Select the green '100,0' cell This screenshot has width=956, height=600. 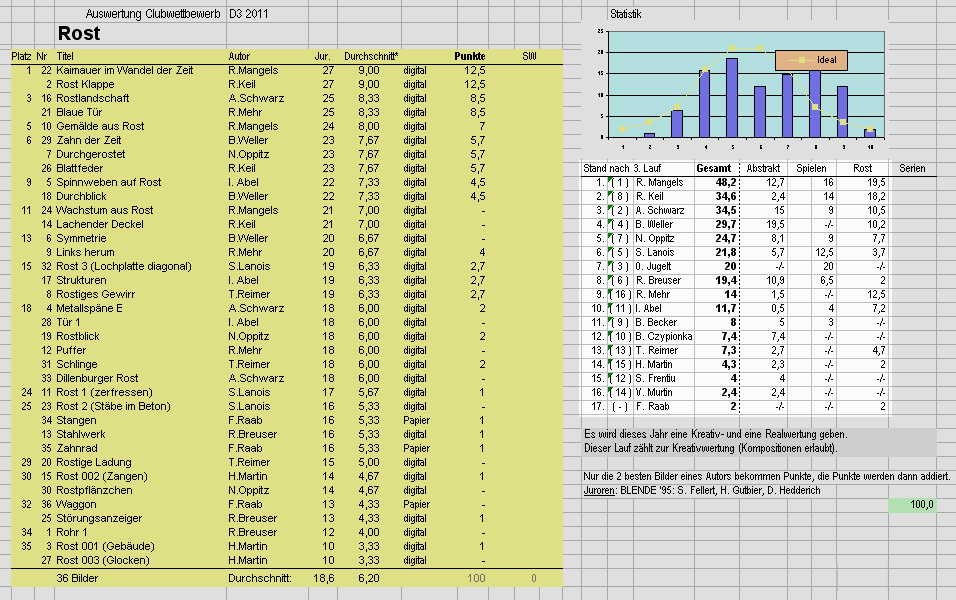click(x=911, y=505)
